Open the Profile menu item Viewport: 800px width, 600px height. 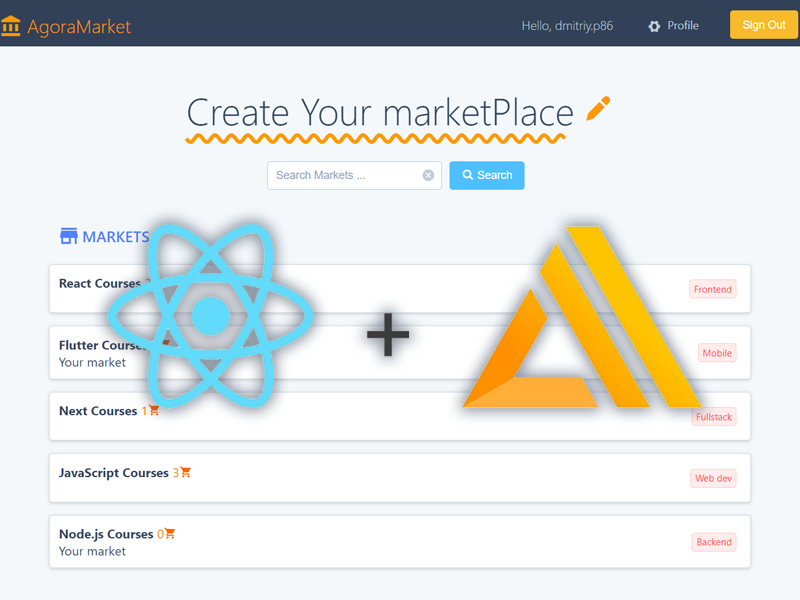coord(683,26)
